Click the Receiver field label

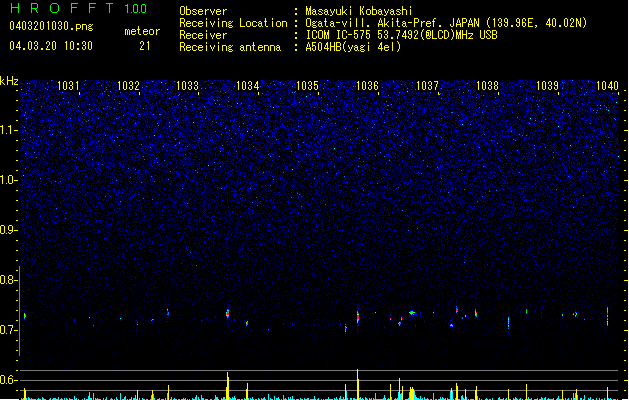tap(203, 35)
